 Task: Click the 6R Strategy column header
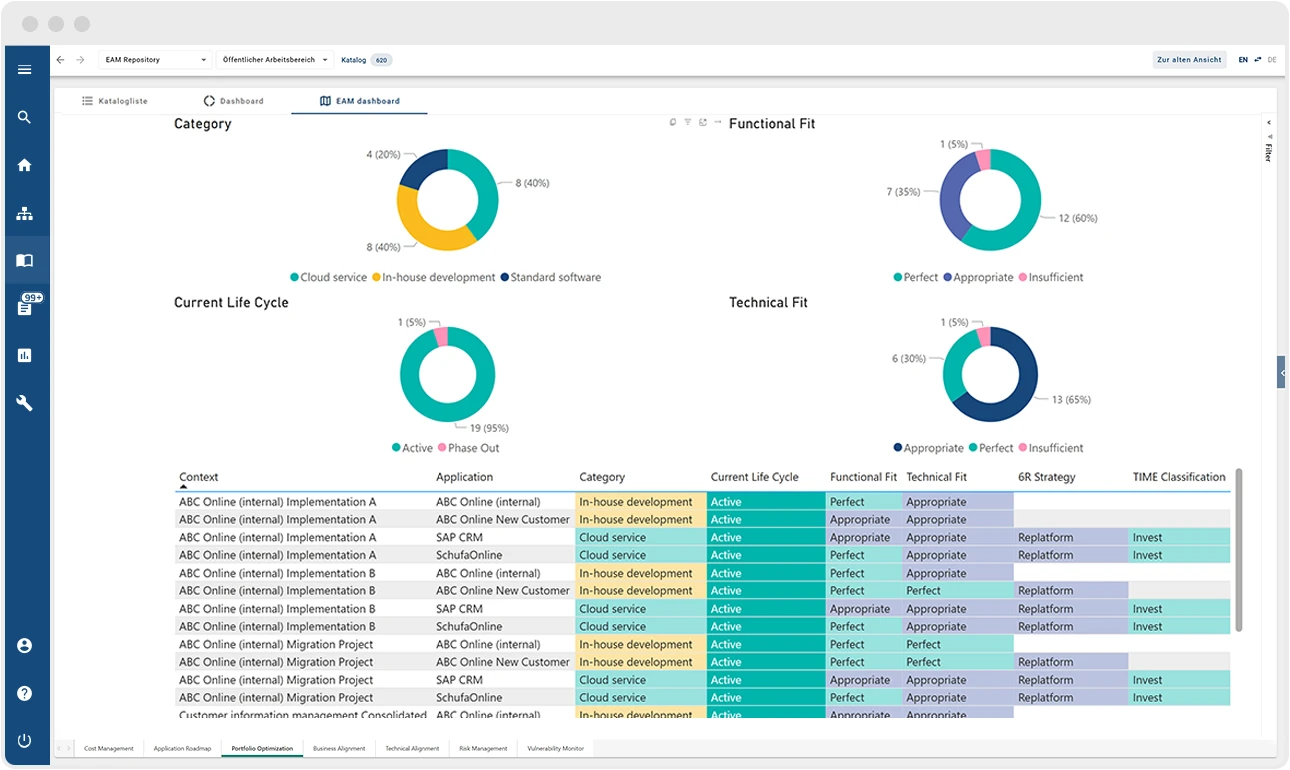tap(1047, 478)
